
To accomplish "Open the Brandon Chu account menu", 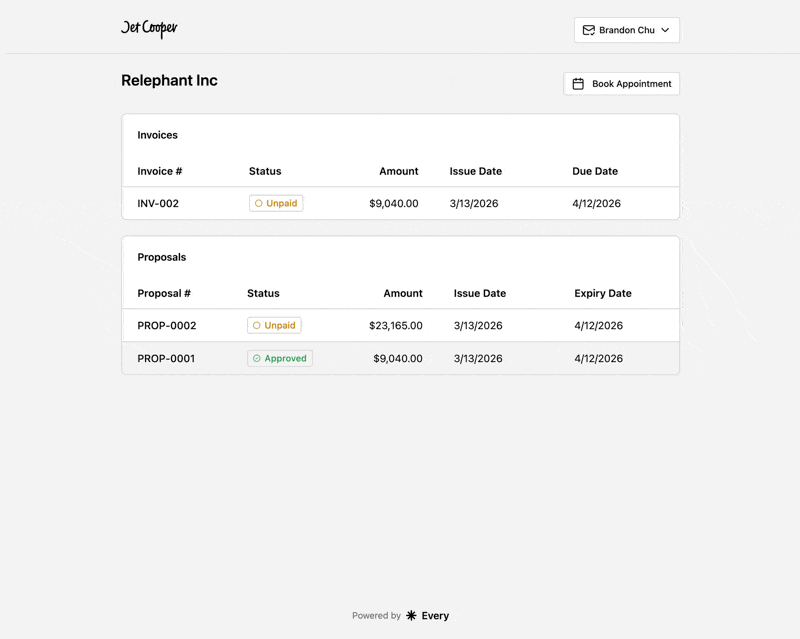I will point(627,30).
